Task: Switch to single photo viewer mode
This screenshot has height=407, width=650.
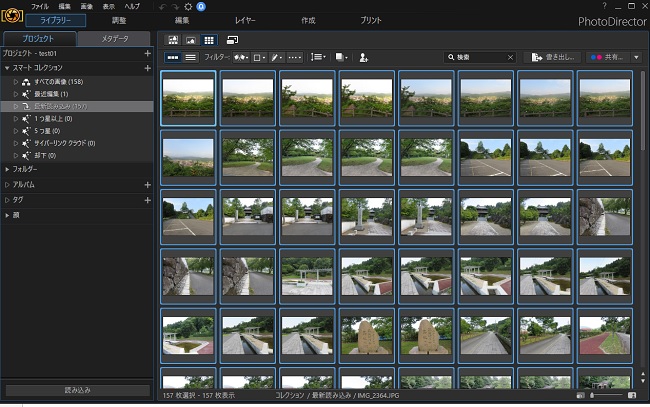Action: coord(190,39)
